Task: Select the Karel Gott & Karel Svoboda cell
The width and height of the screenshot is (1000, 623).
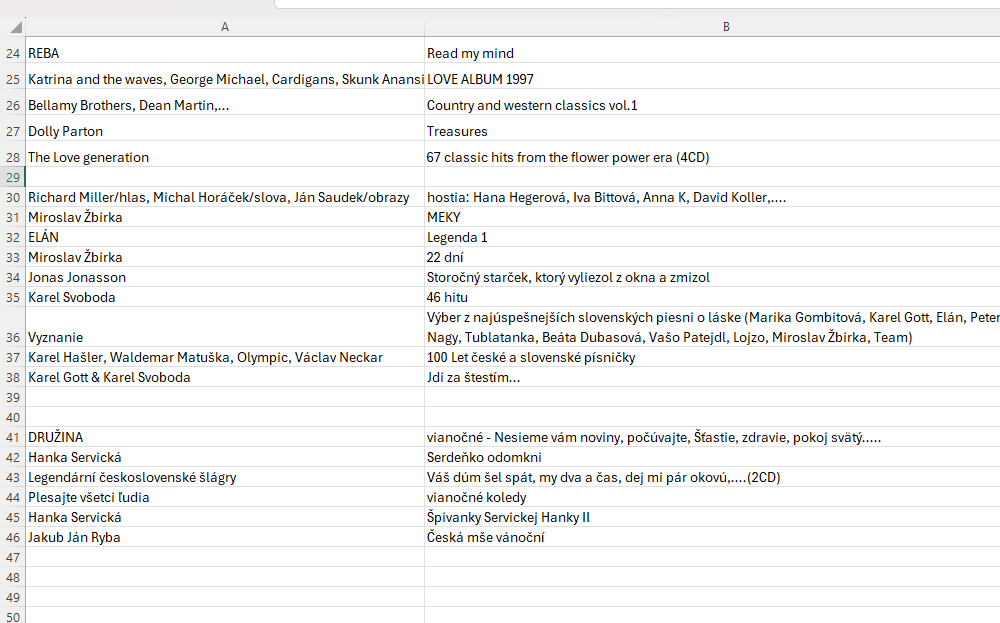Action: 225,377
